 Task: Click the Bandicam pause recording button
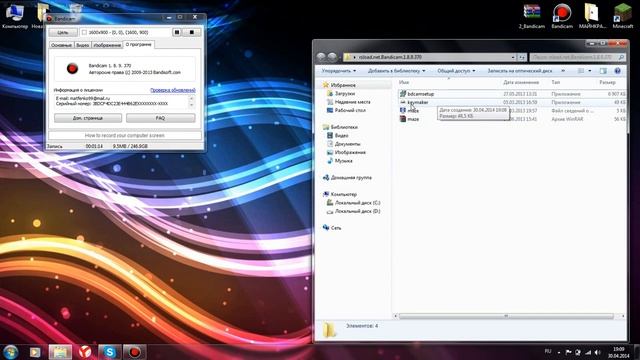point(177,32)
